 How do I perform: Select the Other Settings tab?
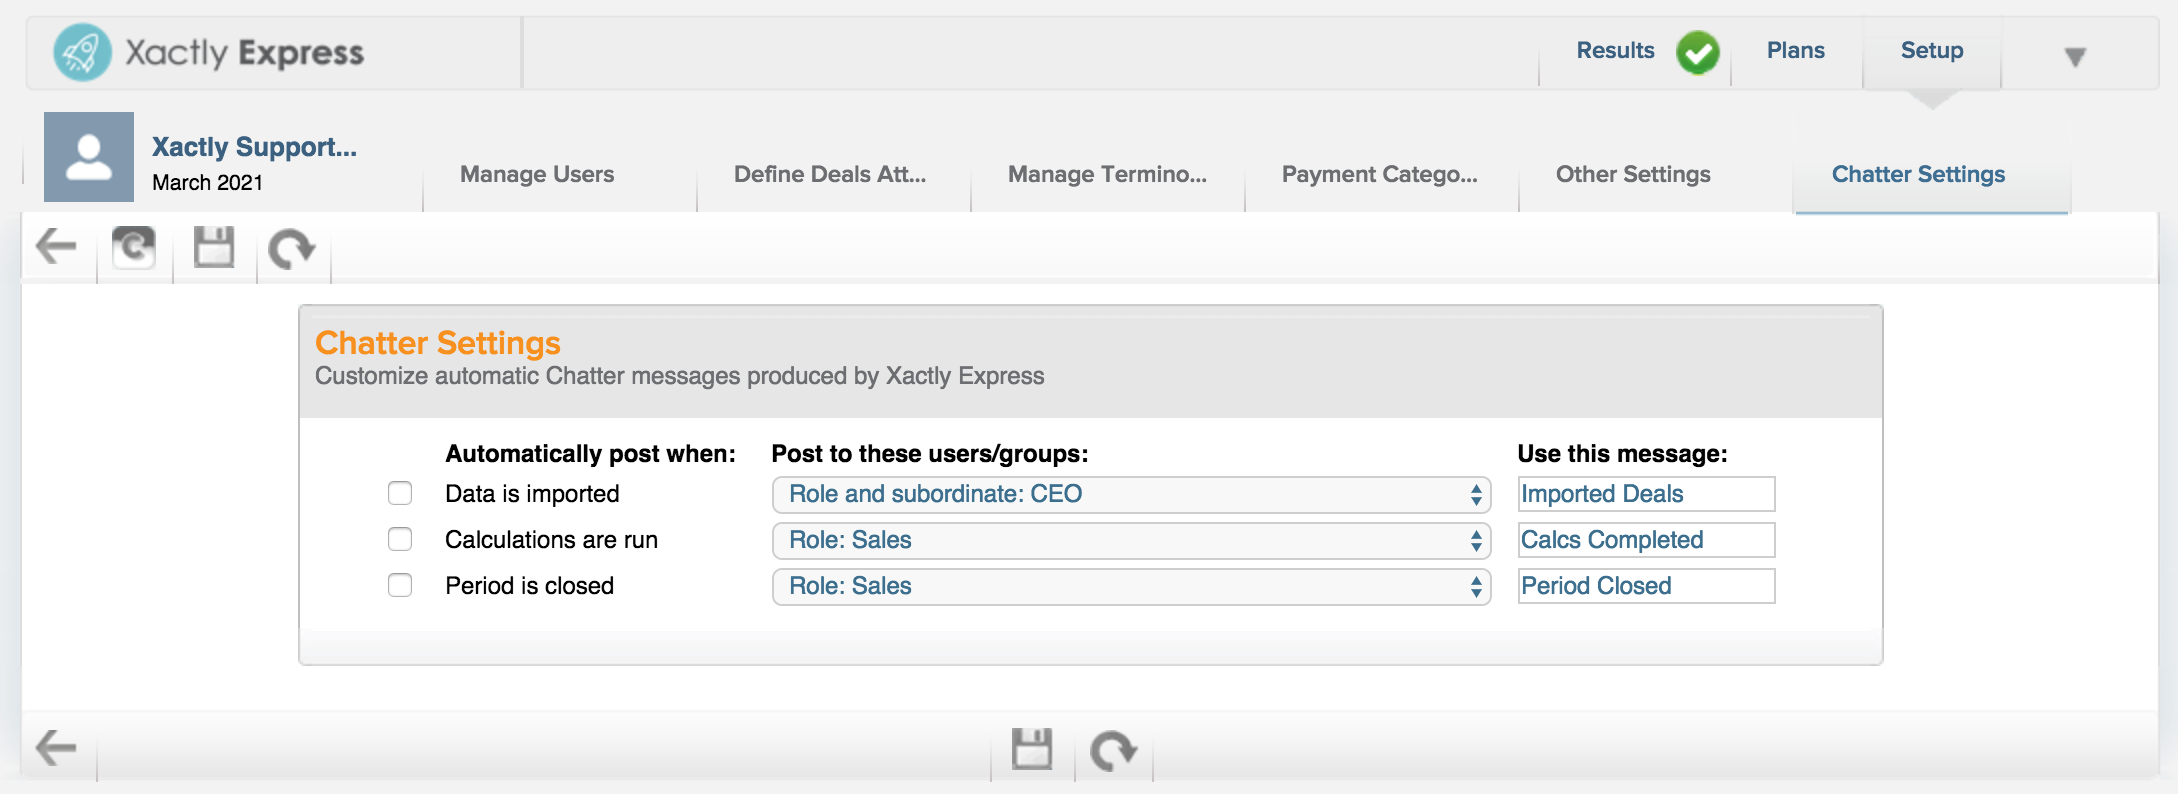pos(1633,174)
